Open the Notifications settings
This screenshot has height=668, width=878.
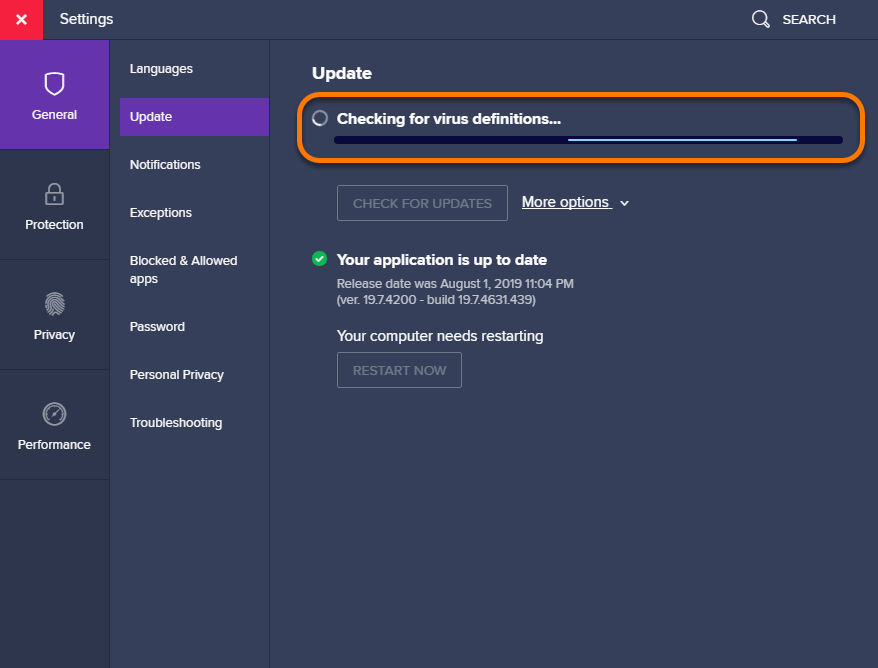[165, 165]
